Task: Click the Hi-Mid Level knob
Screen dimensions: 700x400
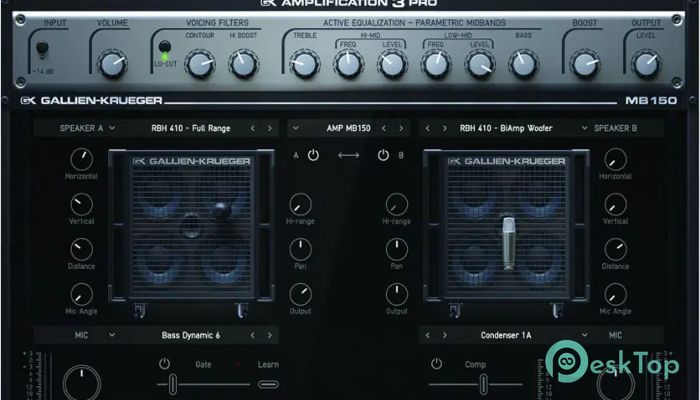Action: tap(392, 65)
